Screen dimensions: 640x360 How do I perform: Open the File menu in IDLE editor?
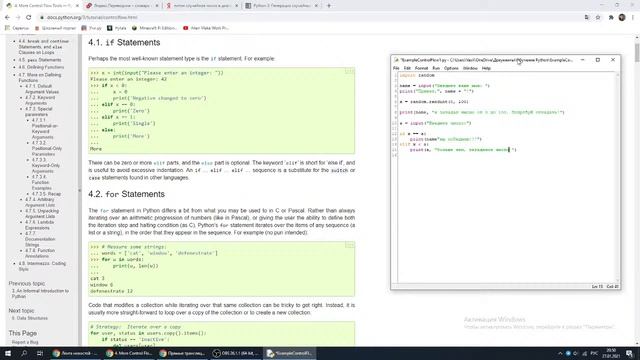396,68
